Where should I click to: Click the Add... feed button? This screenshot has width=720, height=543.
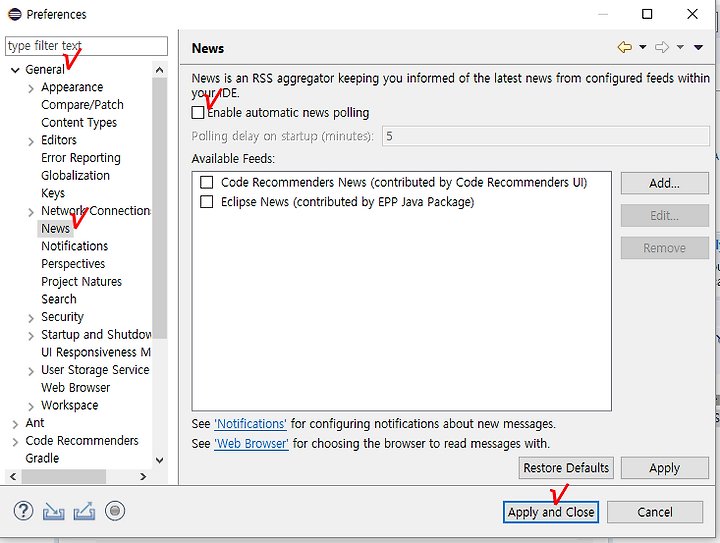(664, 183)
